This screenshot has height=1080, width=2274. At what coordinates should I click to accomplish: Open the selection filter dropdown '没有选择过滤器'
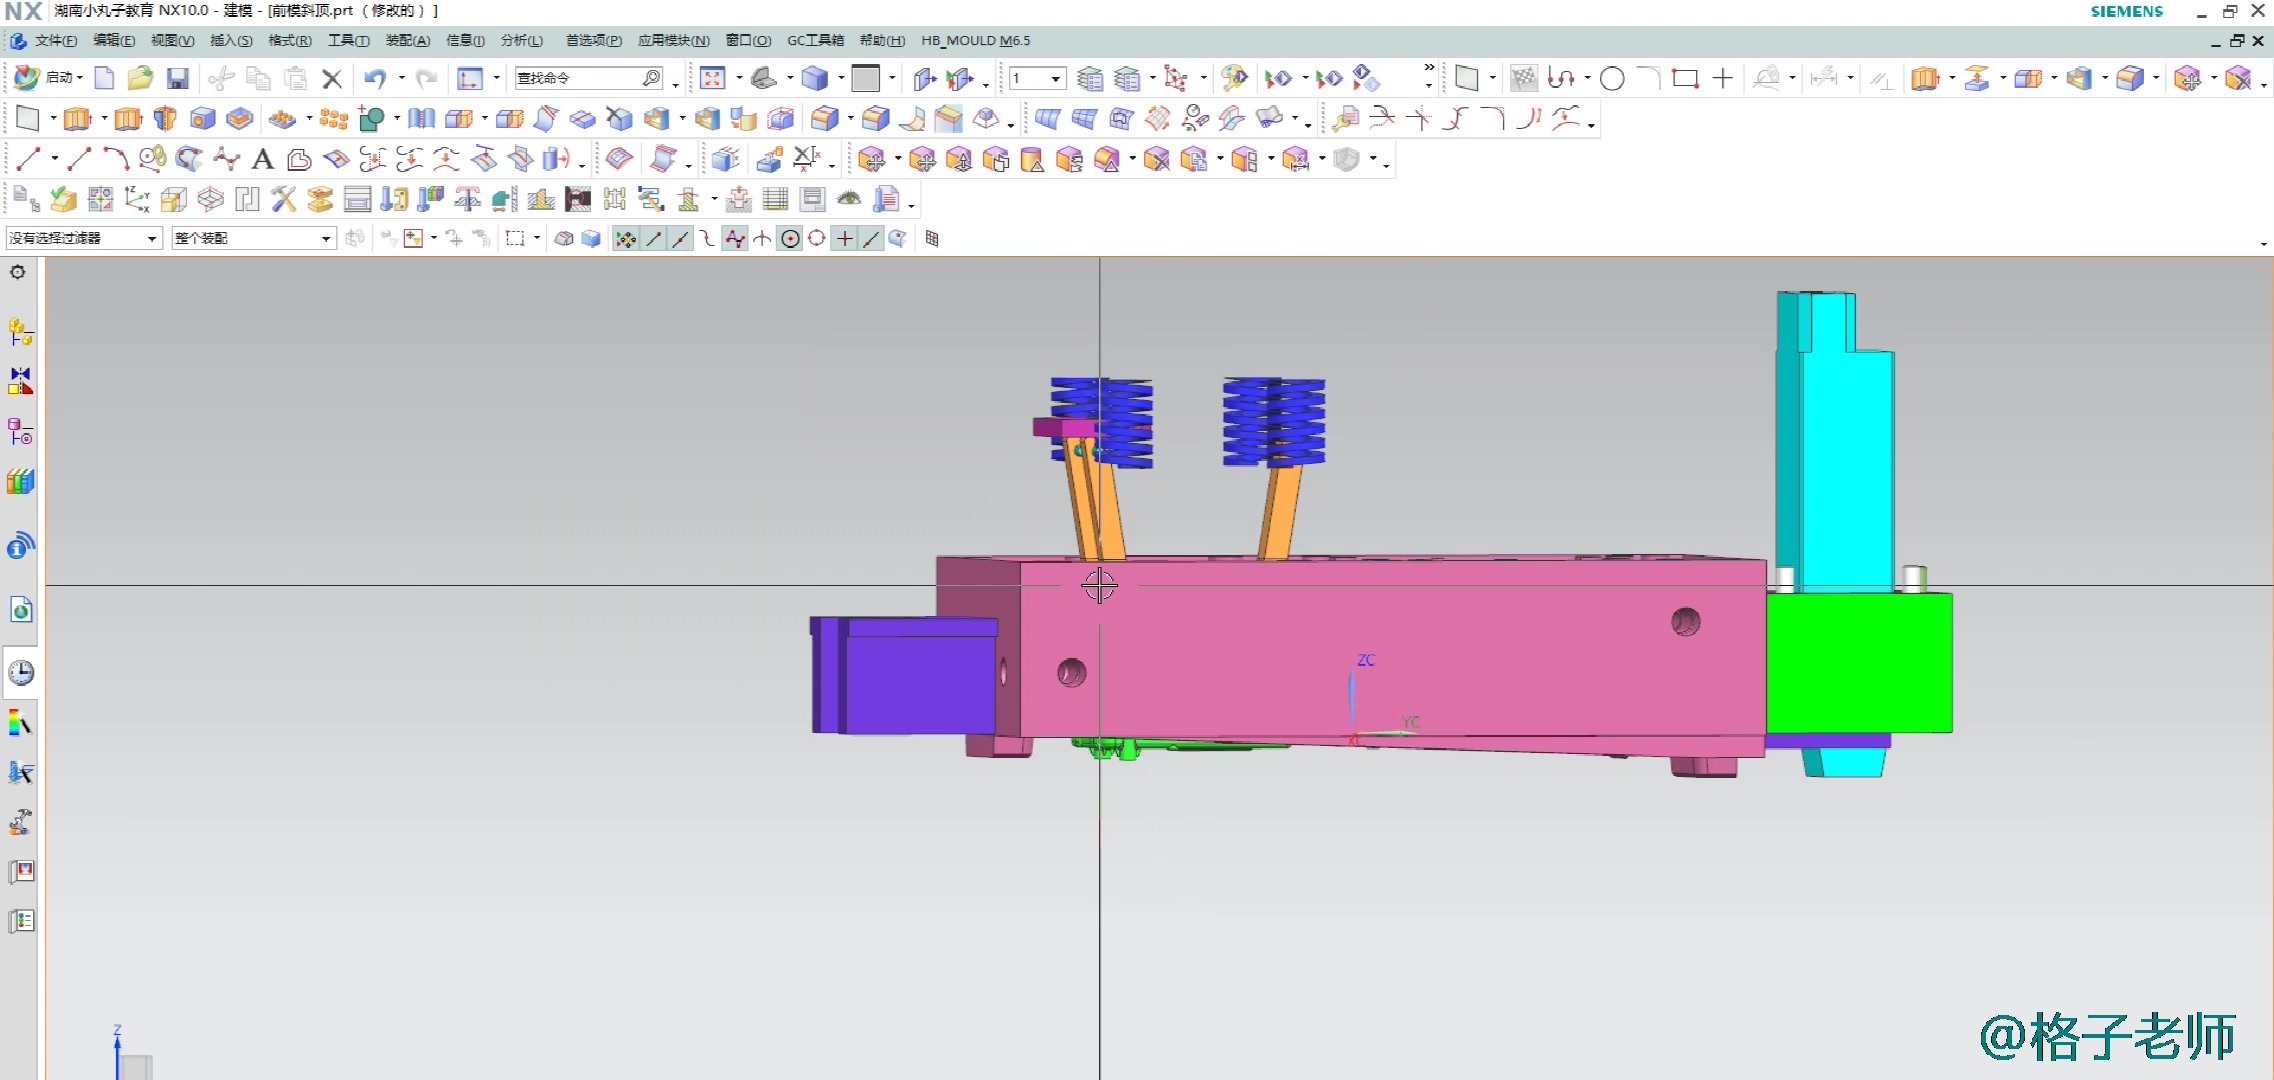[x=83, y=238]
